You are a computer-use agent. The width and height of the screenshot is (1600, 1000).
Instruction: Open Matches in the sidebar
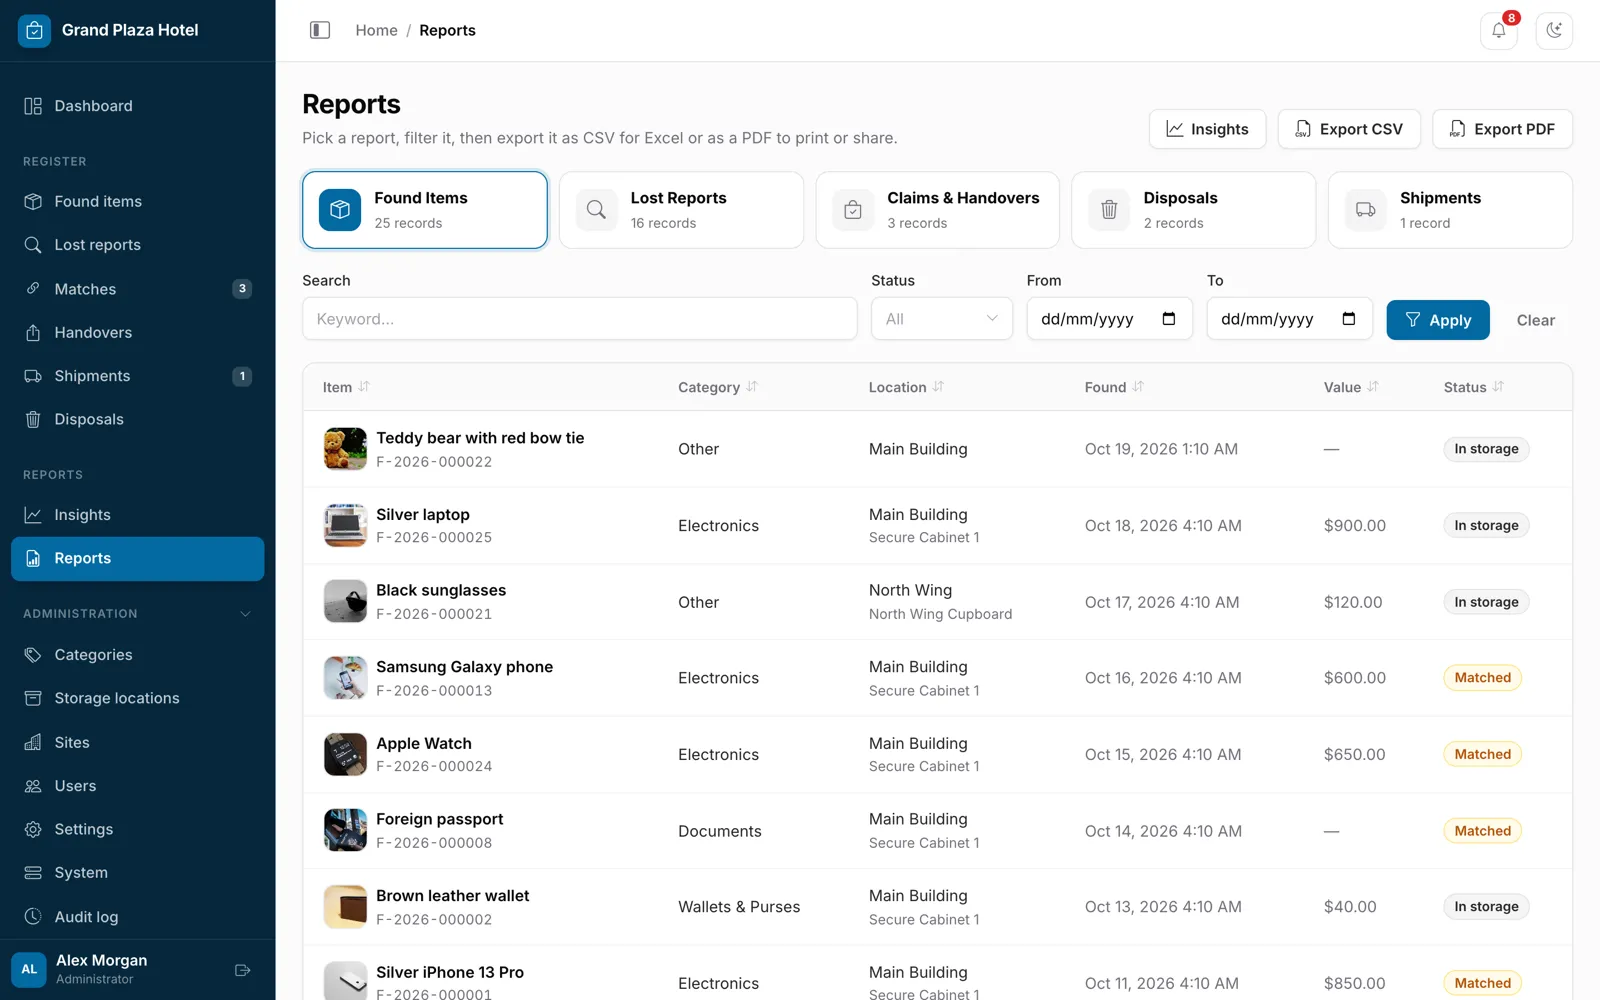(x=138, y=289)
